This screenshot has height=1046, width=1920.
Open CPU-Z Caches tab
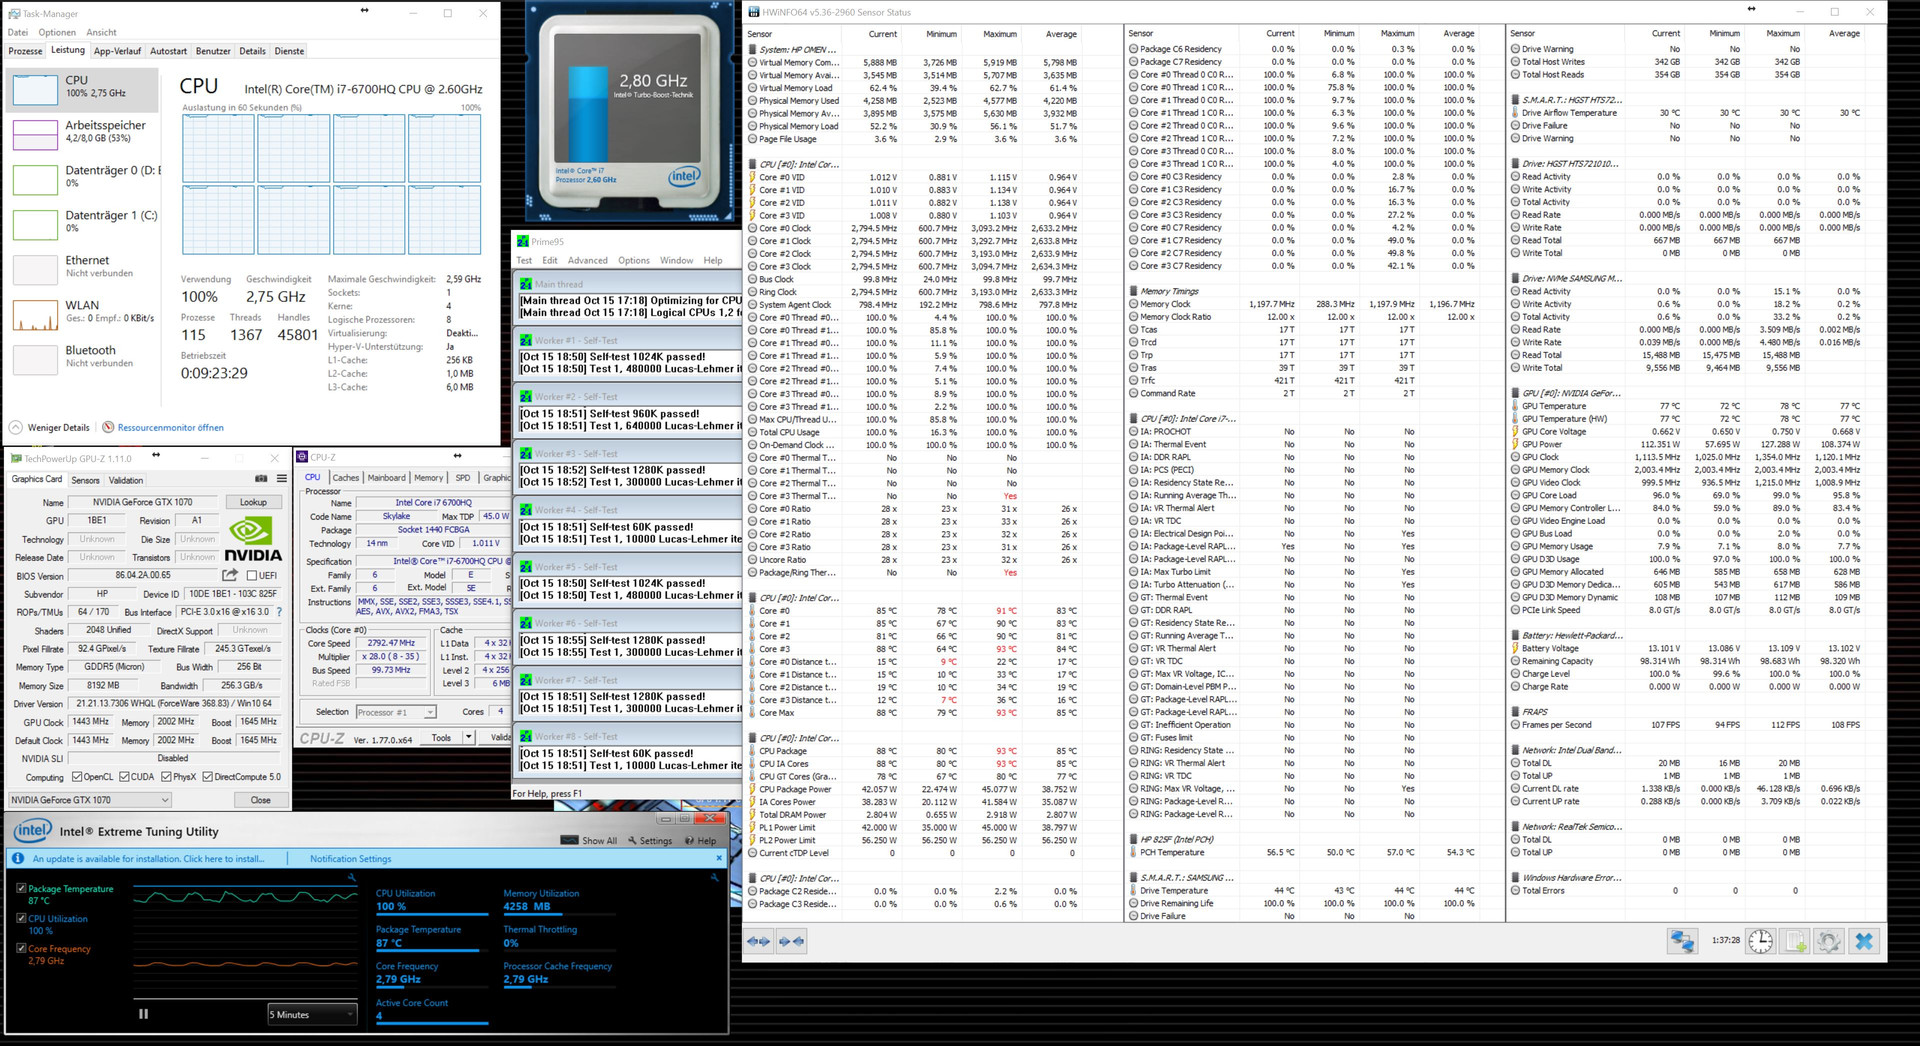point(346,477)
